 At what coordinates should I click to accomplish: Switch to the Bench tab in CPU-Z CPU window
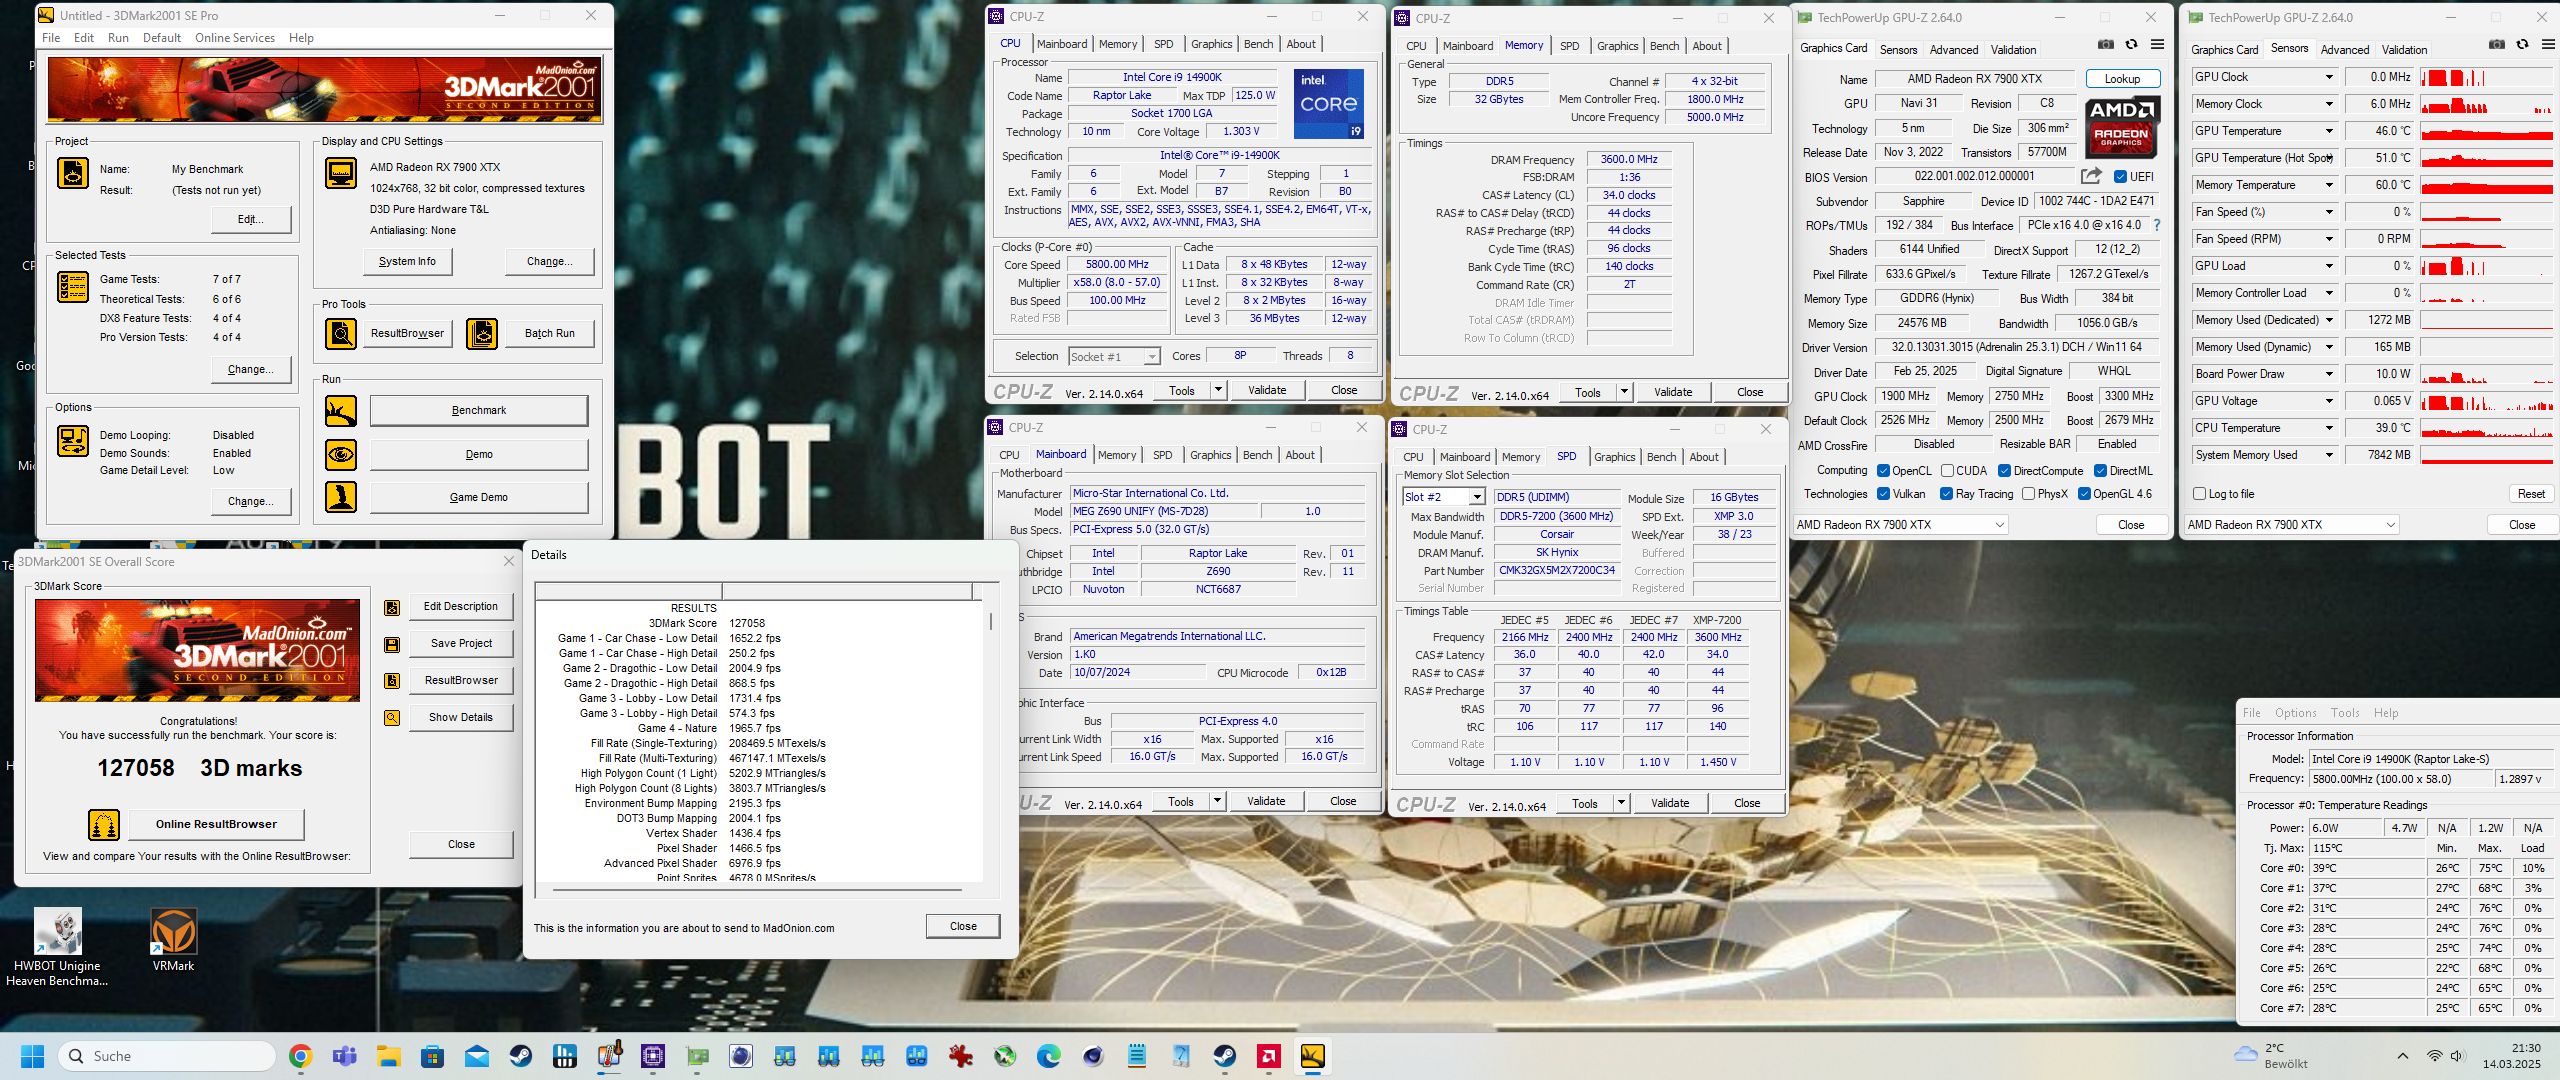(x=1258, y=44)
